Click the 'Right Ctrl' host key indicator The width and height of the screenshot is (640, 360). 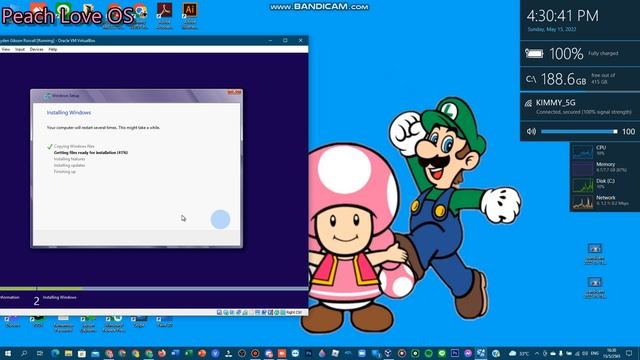tap(294, 313)
